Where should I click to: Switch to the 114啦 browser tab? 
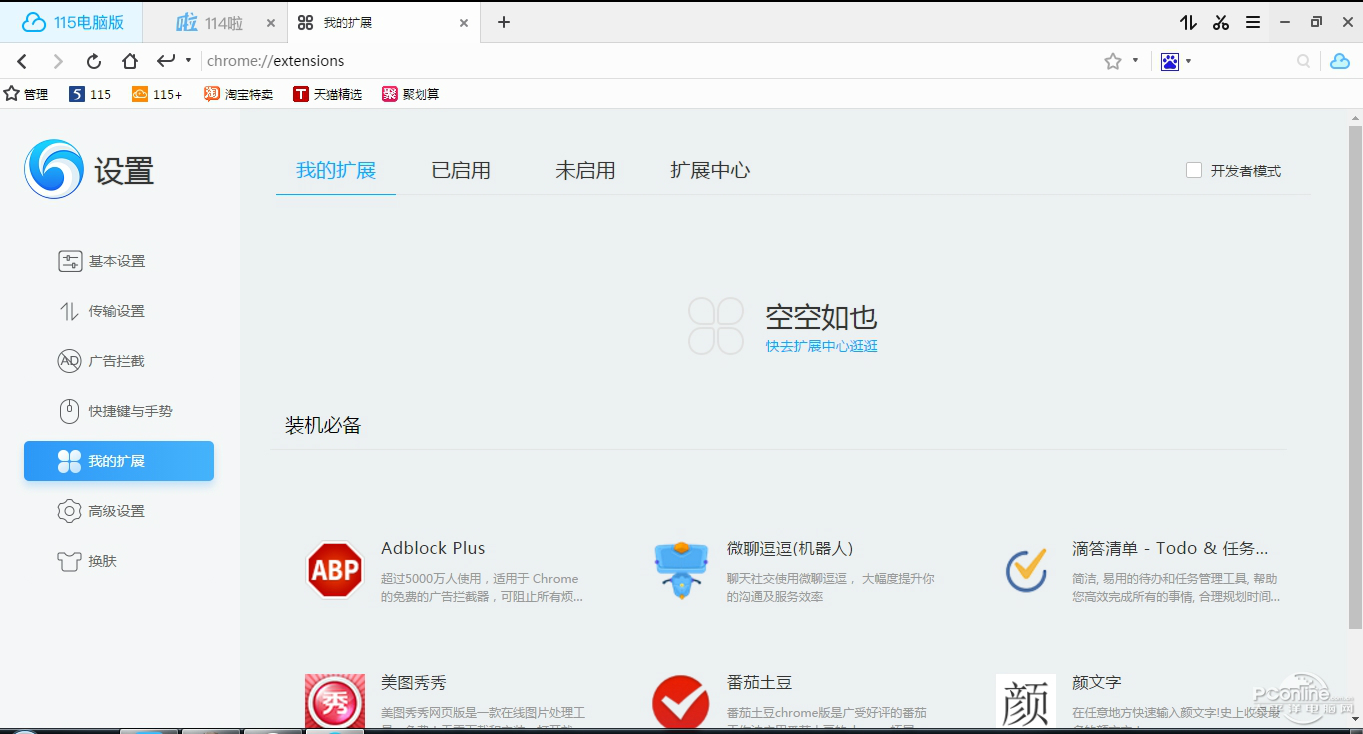(x=214, y=22)
